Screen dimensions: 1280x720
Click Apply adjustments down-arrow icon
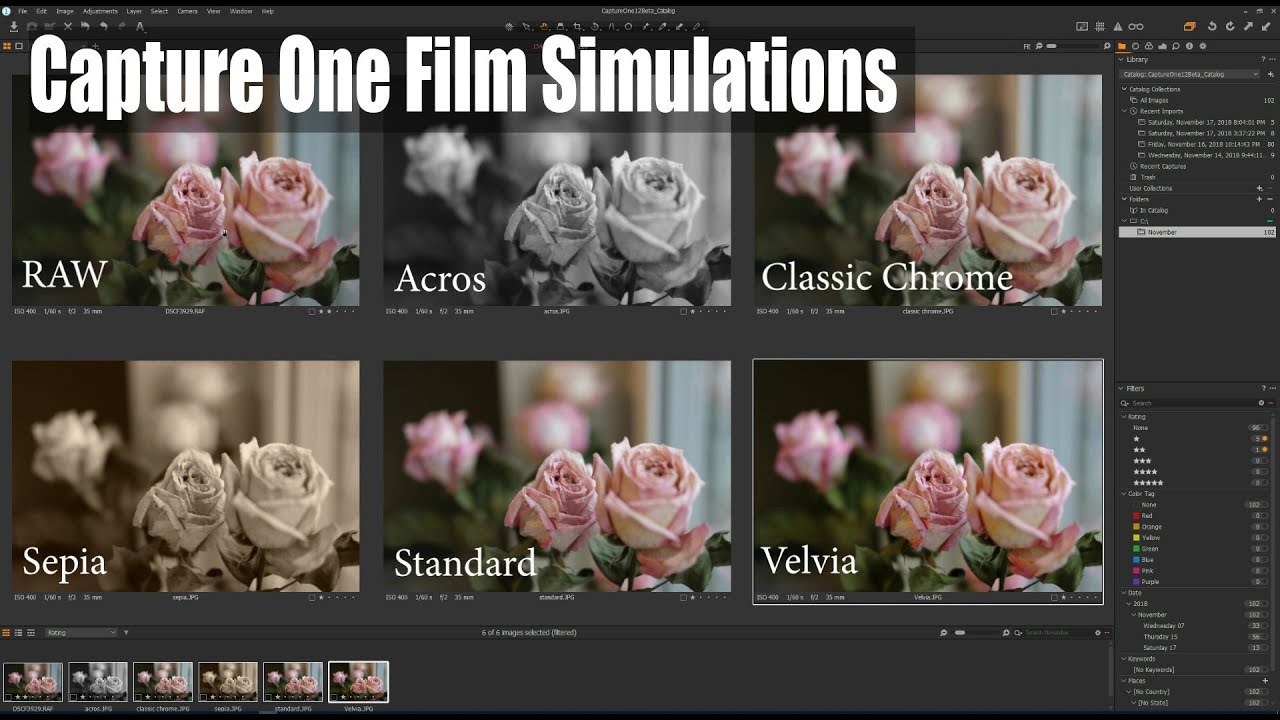(x=1266, y=26)
